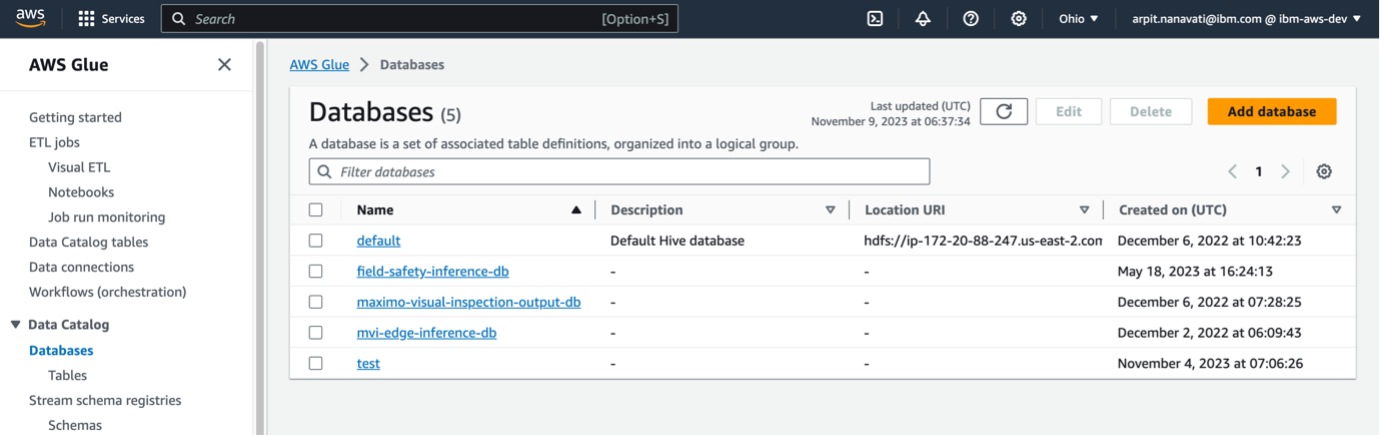Sort by Location URI column arrow
Screen dimensions: 1384x440
[1084, 210]
